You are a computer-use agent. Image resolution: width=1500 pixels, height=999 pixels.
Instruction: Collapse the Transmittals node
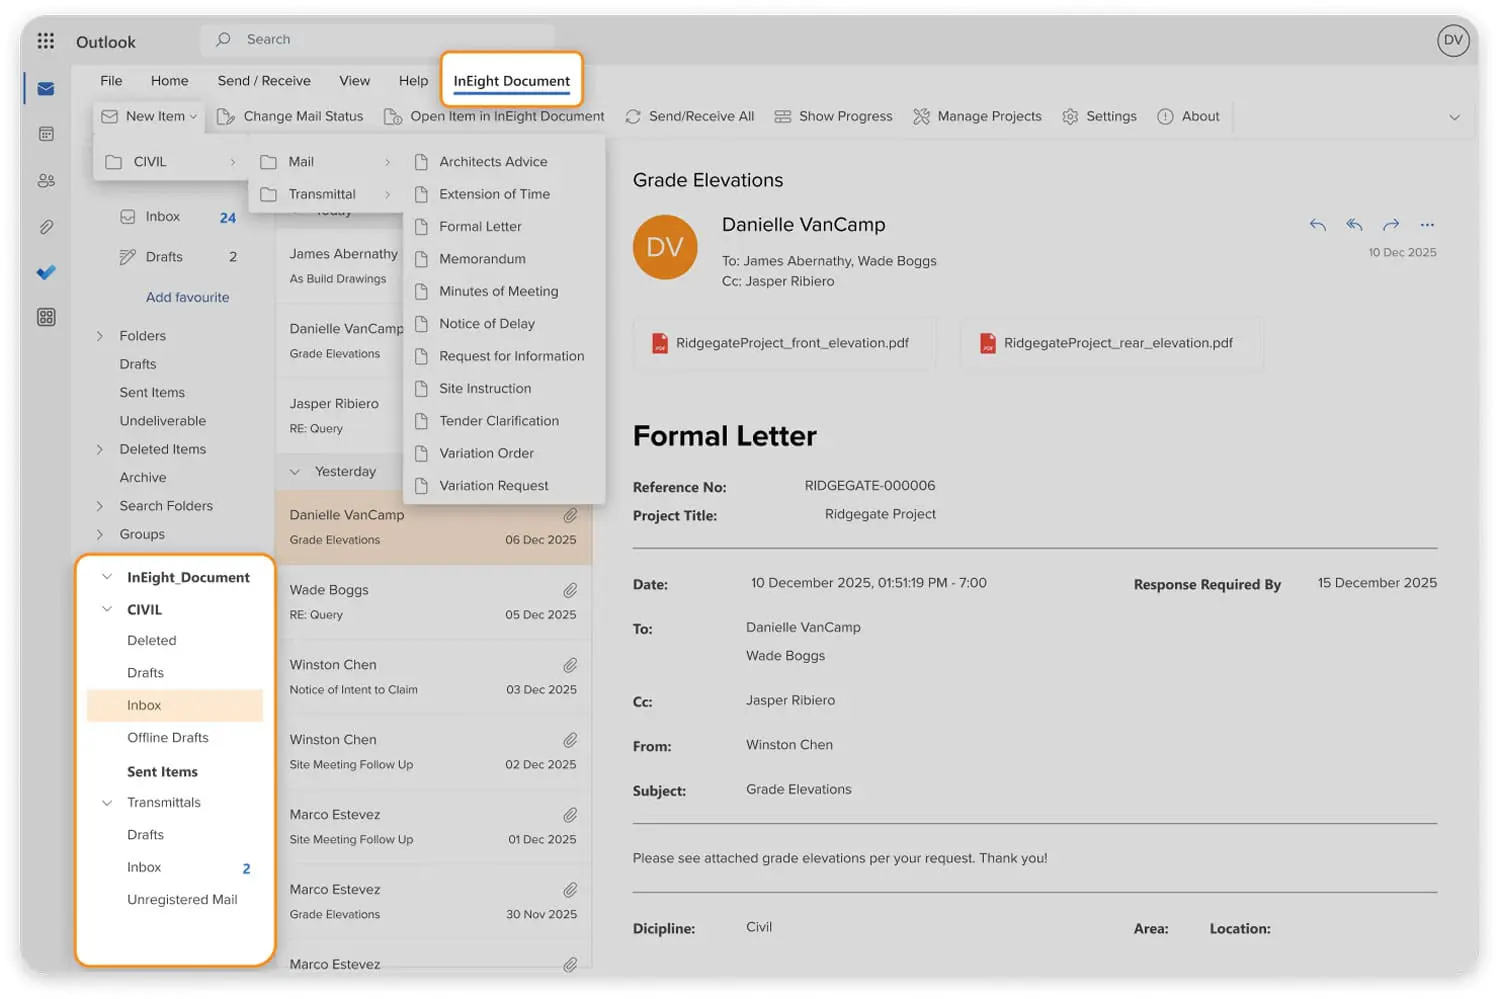pos(107,802)
